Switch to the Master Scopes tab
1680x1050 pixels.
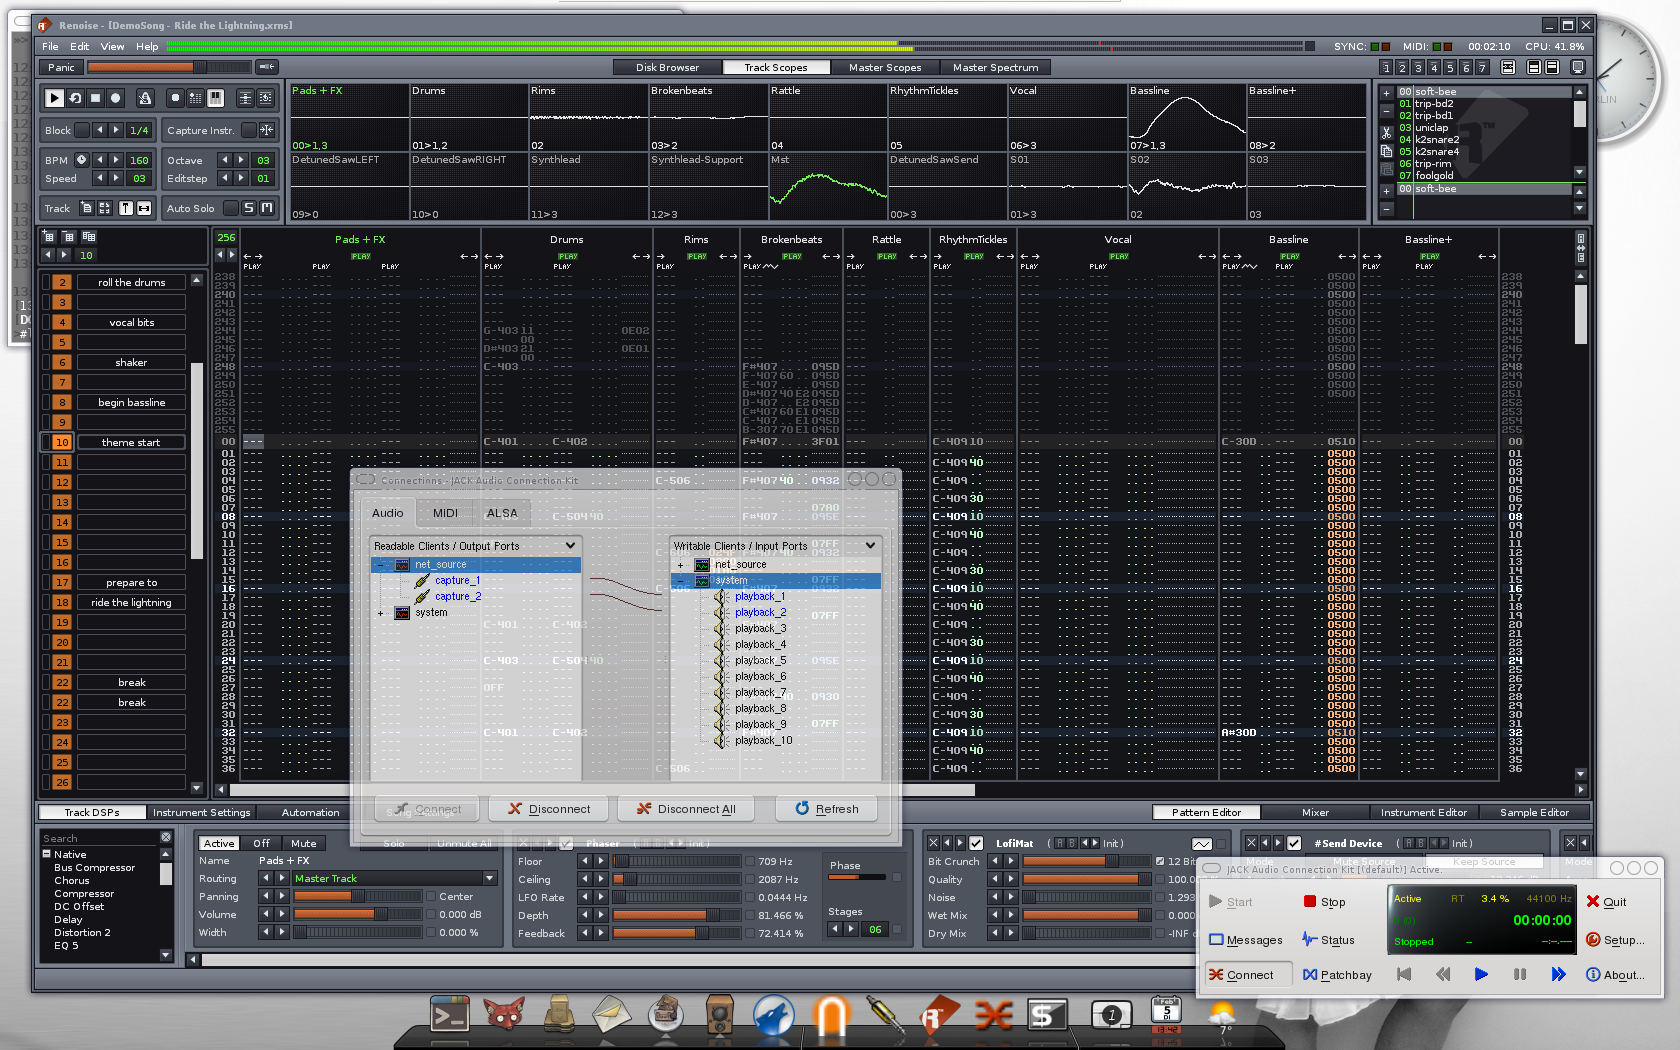coord(885,67)
